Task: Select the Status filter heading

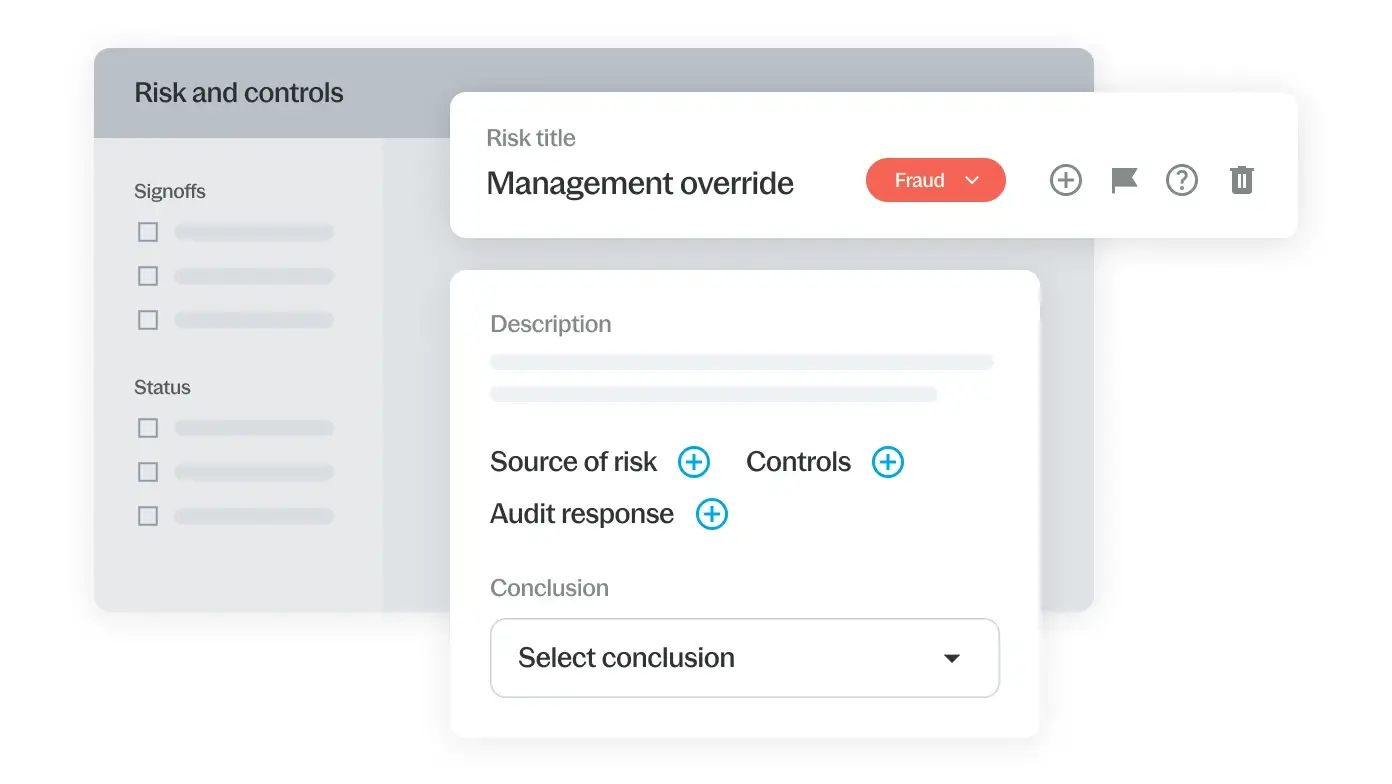Action: [162, 387]
